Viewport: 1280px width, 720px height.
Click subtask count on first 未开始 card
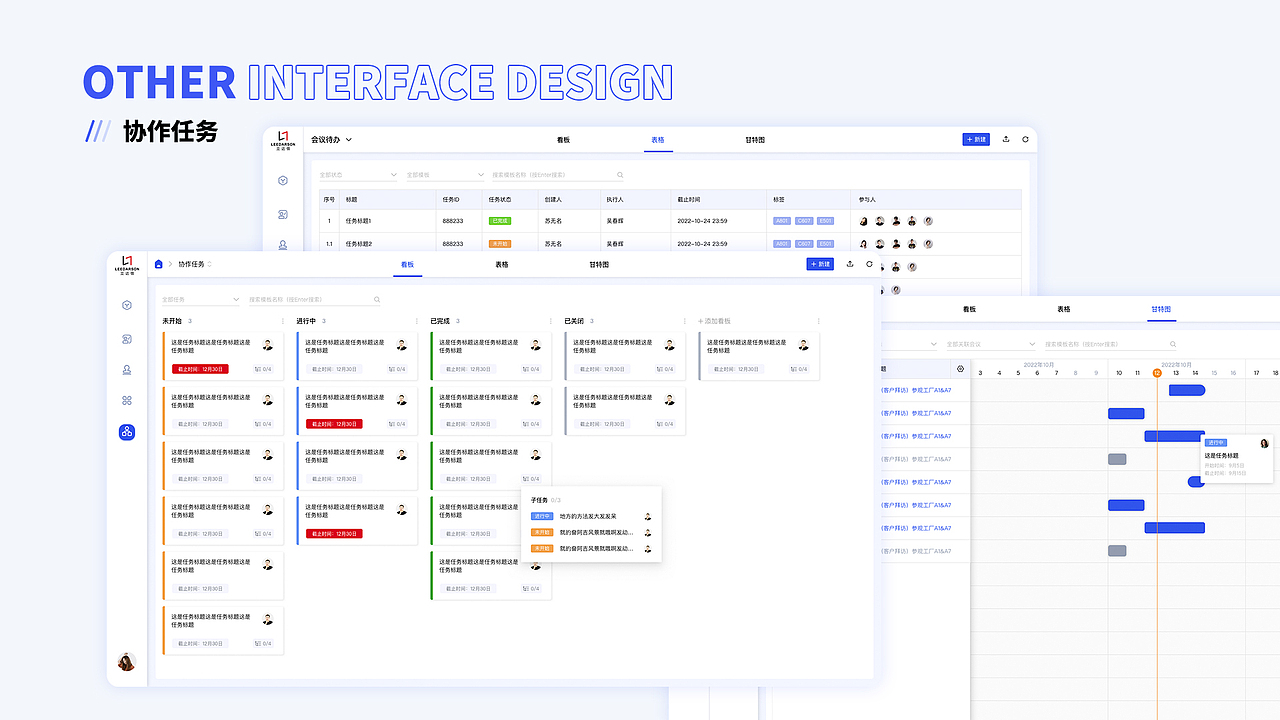[263, 369]
